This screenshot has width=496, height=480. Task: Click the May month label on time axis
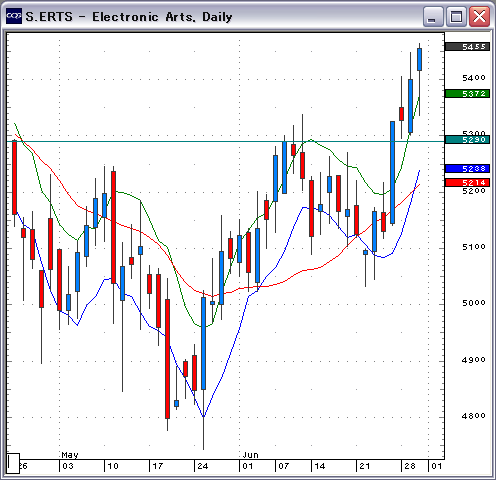click(x=70, y=455)
